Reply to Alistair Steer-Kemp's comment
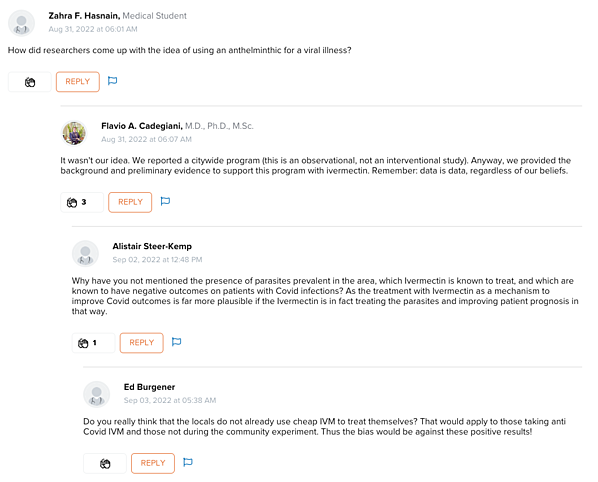 coord(141,343)
